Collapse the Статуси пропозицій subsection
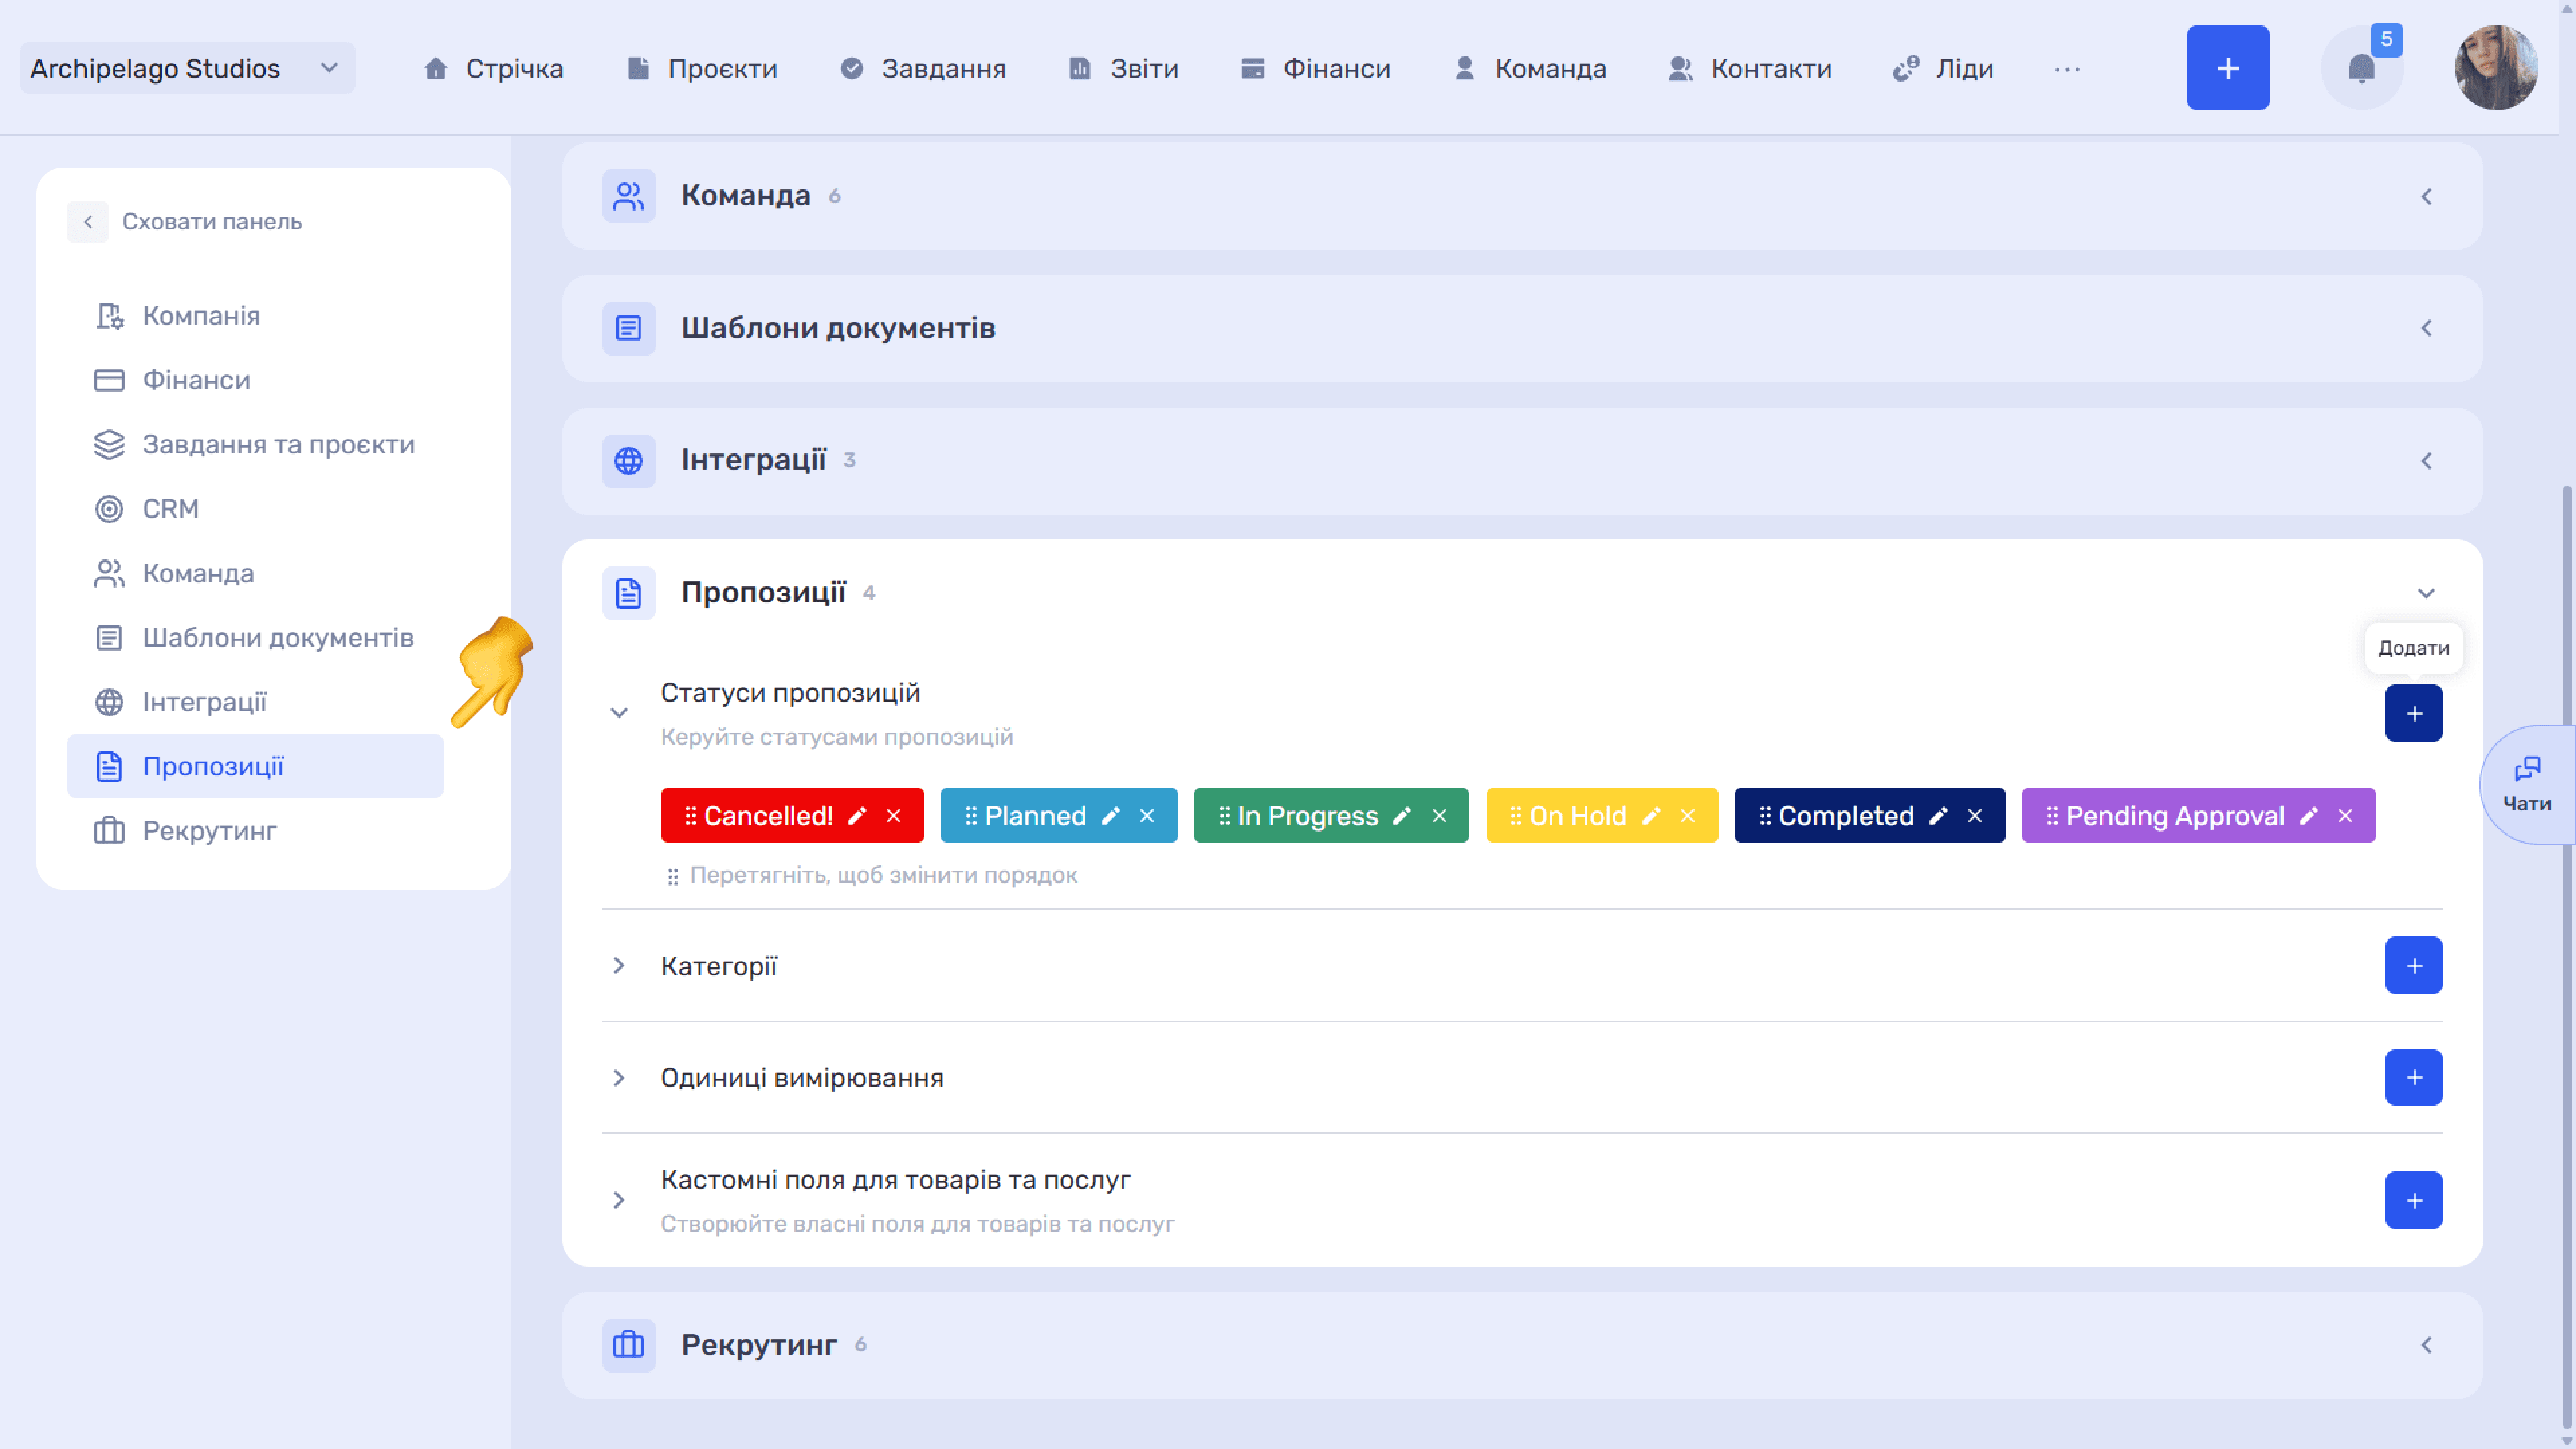The height and width of the screenshot is (1449, 2576). point(619,713)
